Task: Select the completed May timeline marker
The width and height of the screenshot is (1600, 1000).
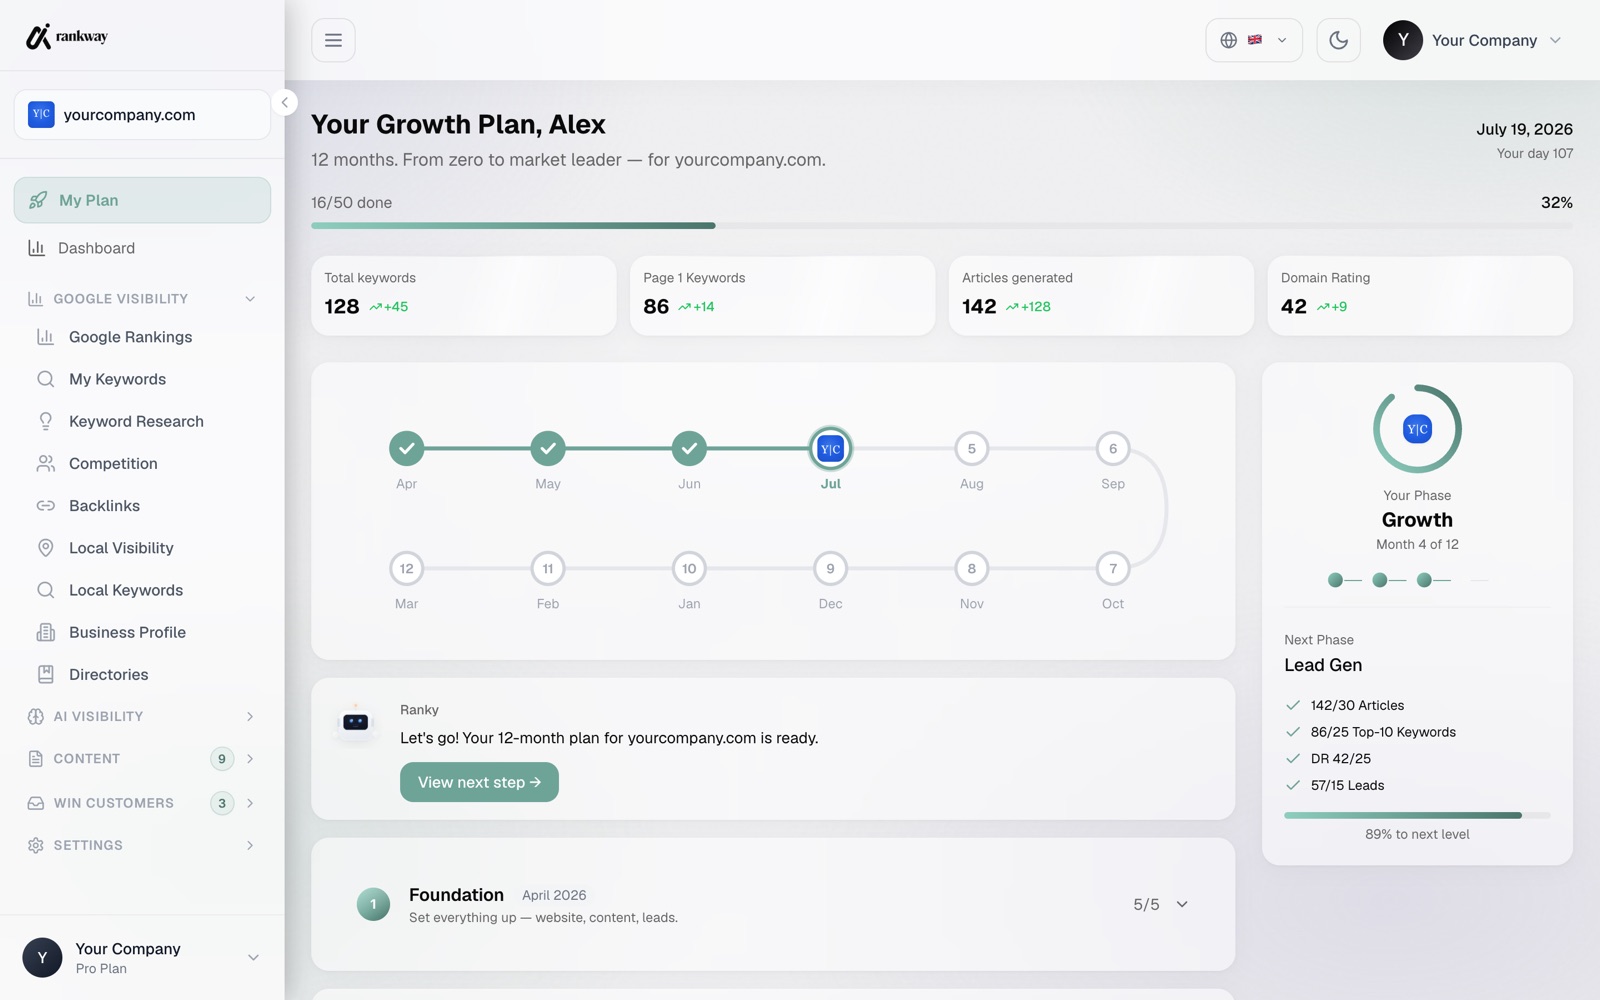Action: point(548,448)
